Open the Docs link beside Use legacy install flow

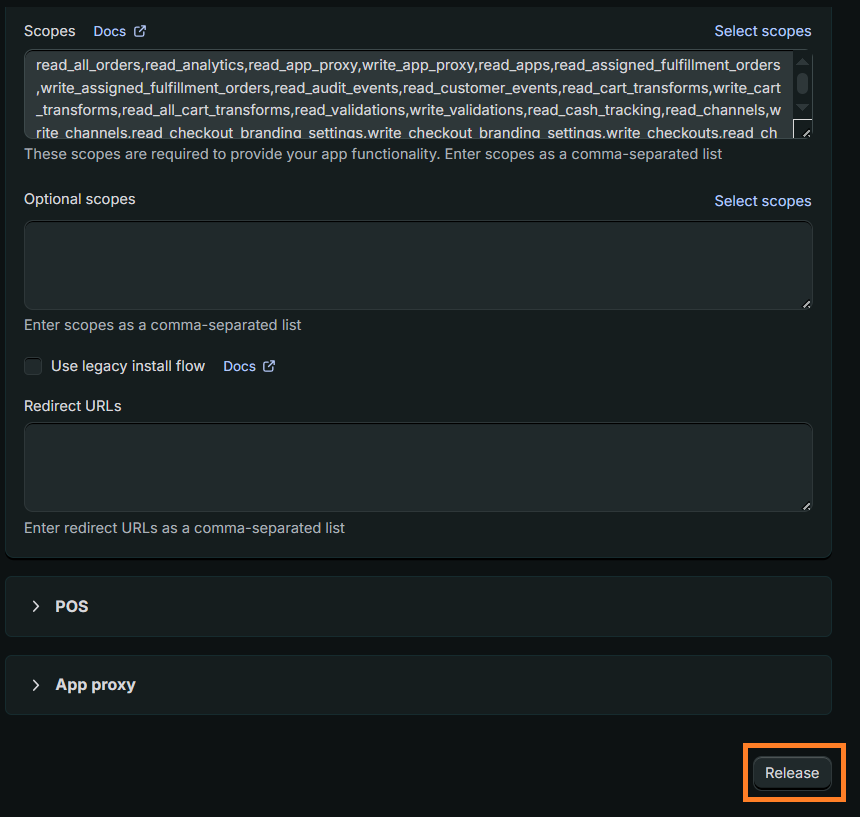(238, 366)
